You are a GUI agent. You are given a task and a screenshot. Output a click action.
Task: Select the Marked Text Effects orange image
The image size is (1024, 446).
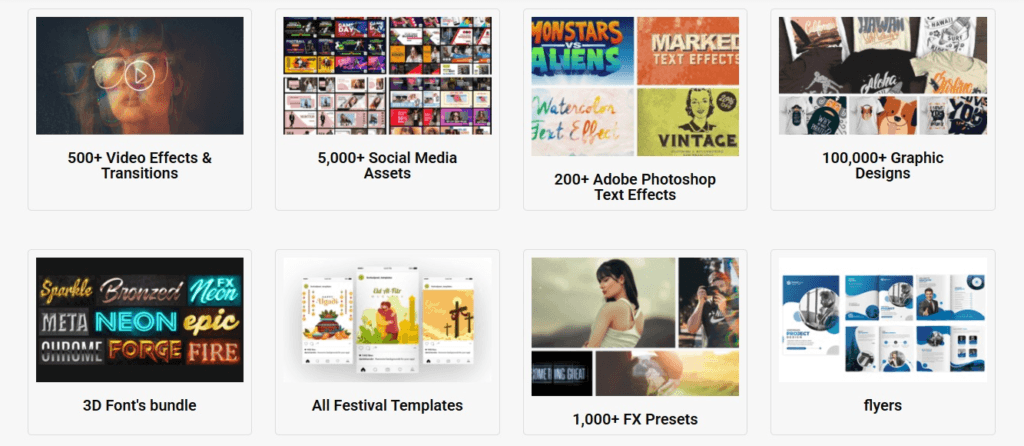coord(689,50)
